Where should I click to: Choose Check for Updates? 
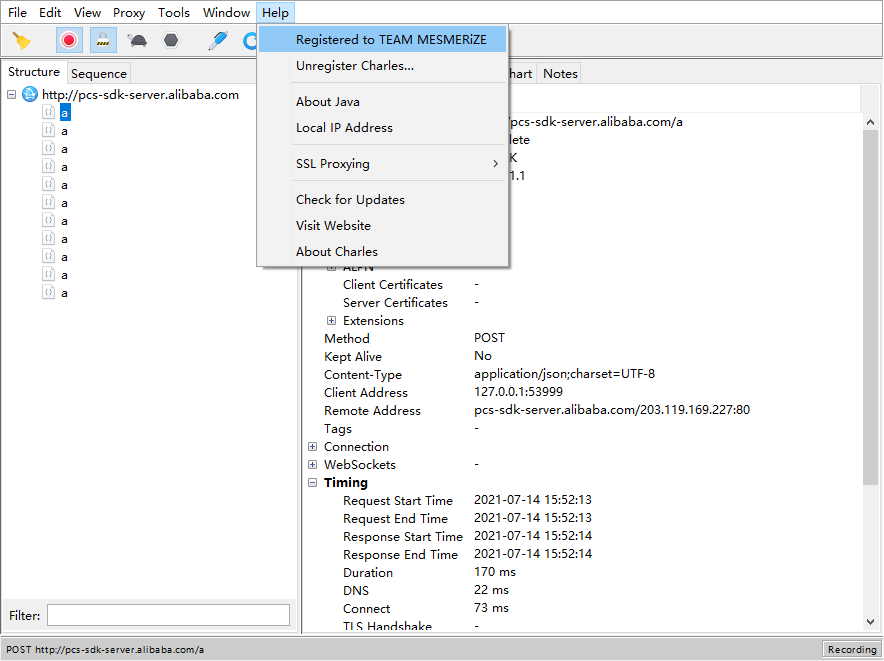coord(383,200)
